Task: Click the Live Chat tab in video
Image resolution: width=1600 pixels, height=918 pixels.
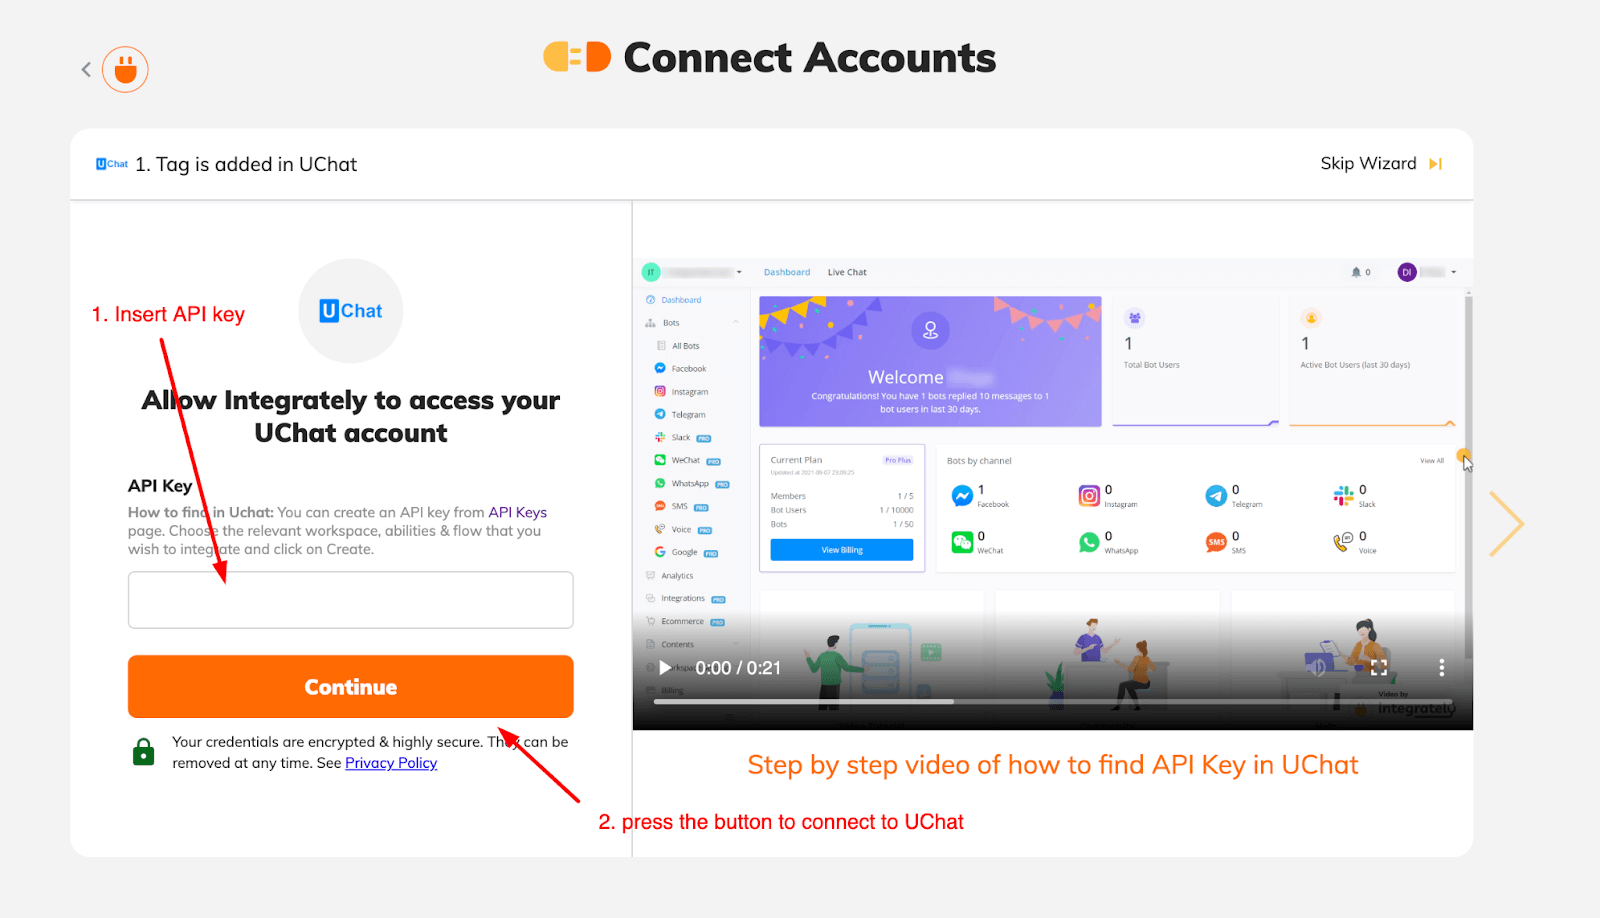Action: point(847,272)
